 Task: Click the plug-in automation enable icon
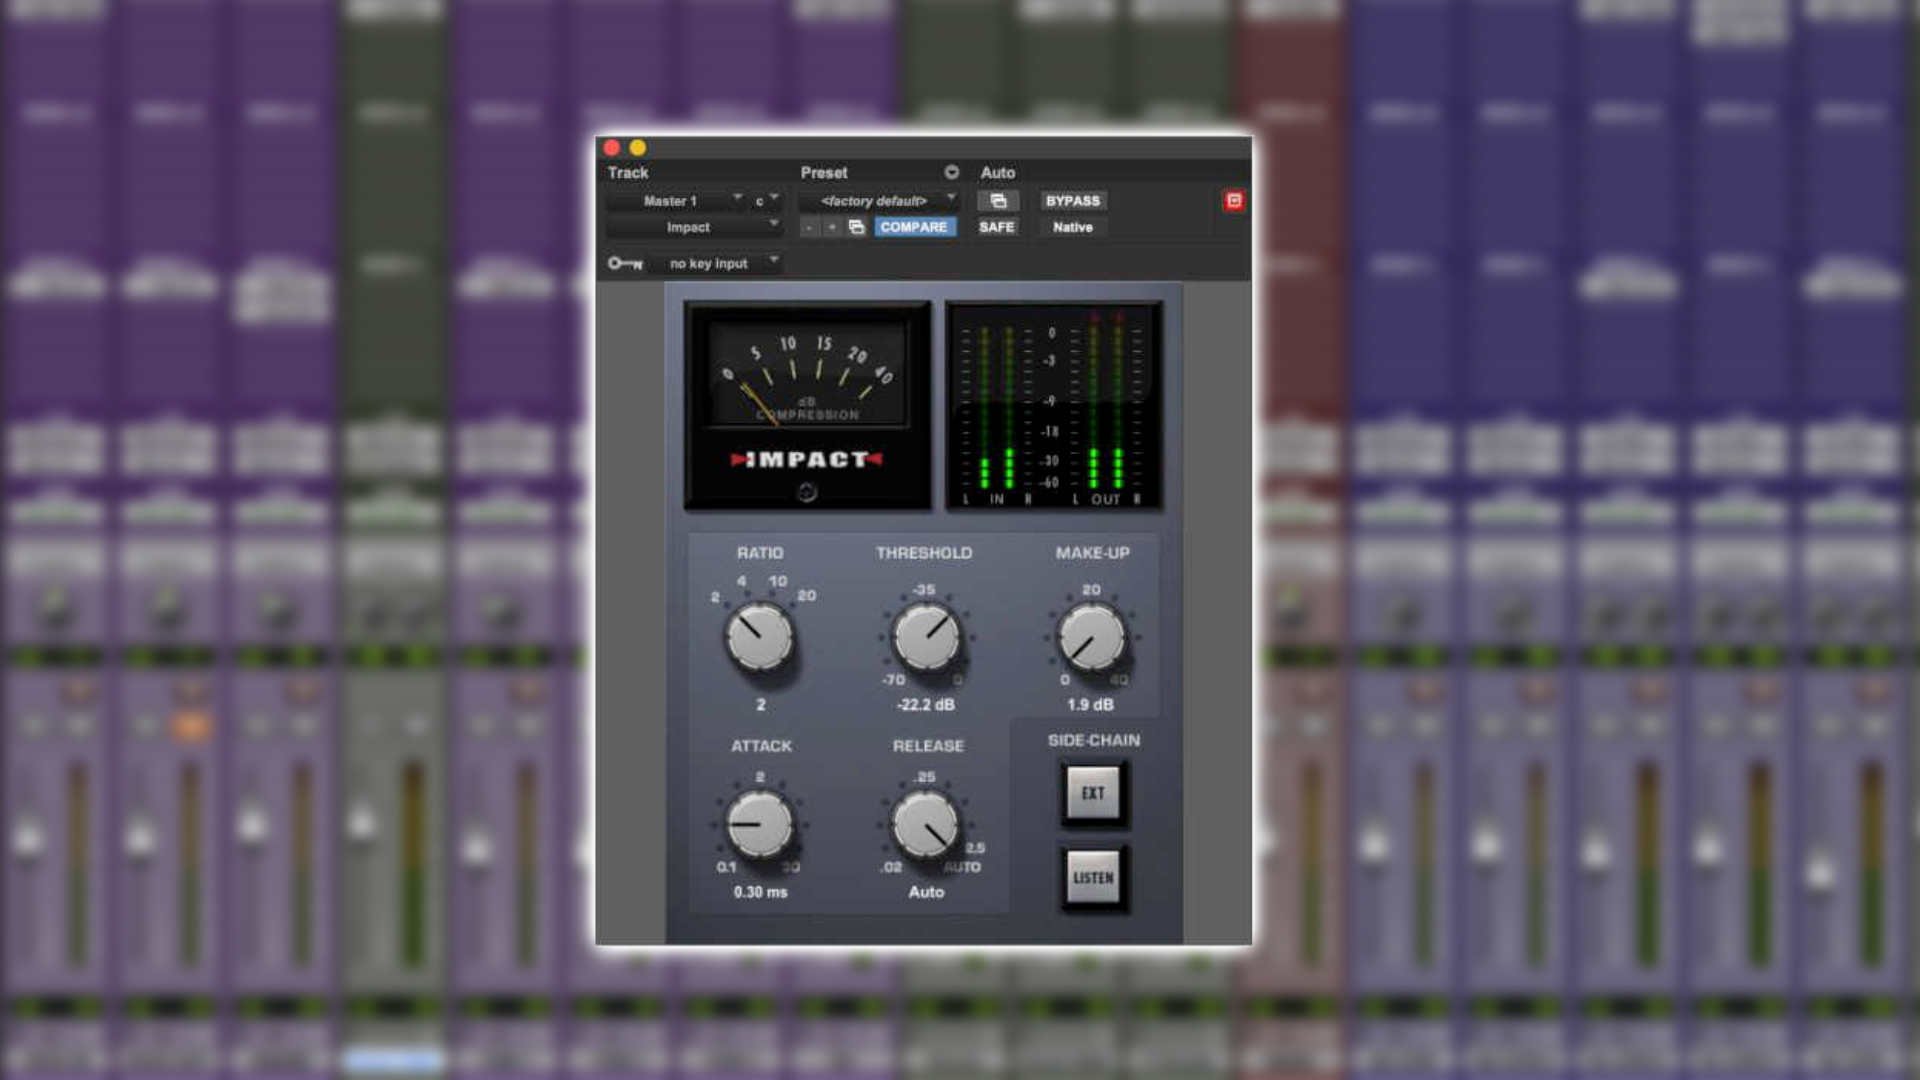(x=998, y=201)
